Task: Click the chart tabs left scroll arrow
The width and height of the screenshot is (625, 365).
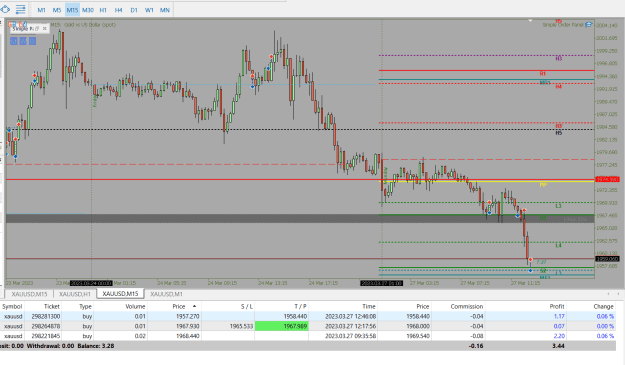Action: pyautogui.click(x=608, y=294)
